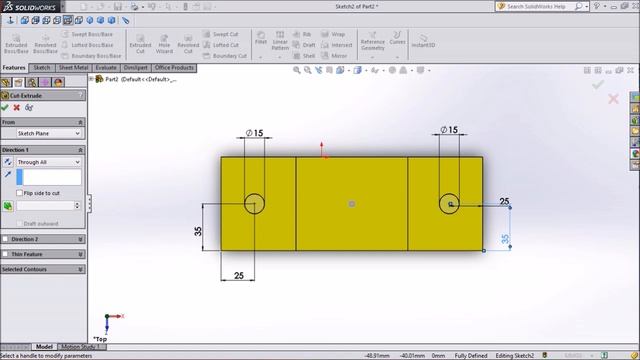Click the Normal To view icon
The image size is (640, 360).
click(11, 20)
